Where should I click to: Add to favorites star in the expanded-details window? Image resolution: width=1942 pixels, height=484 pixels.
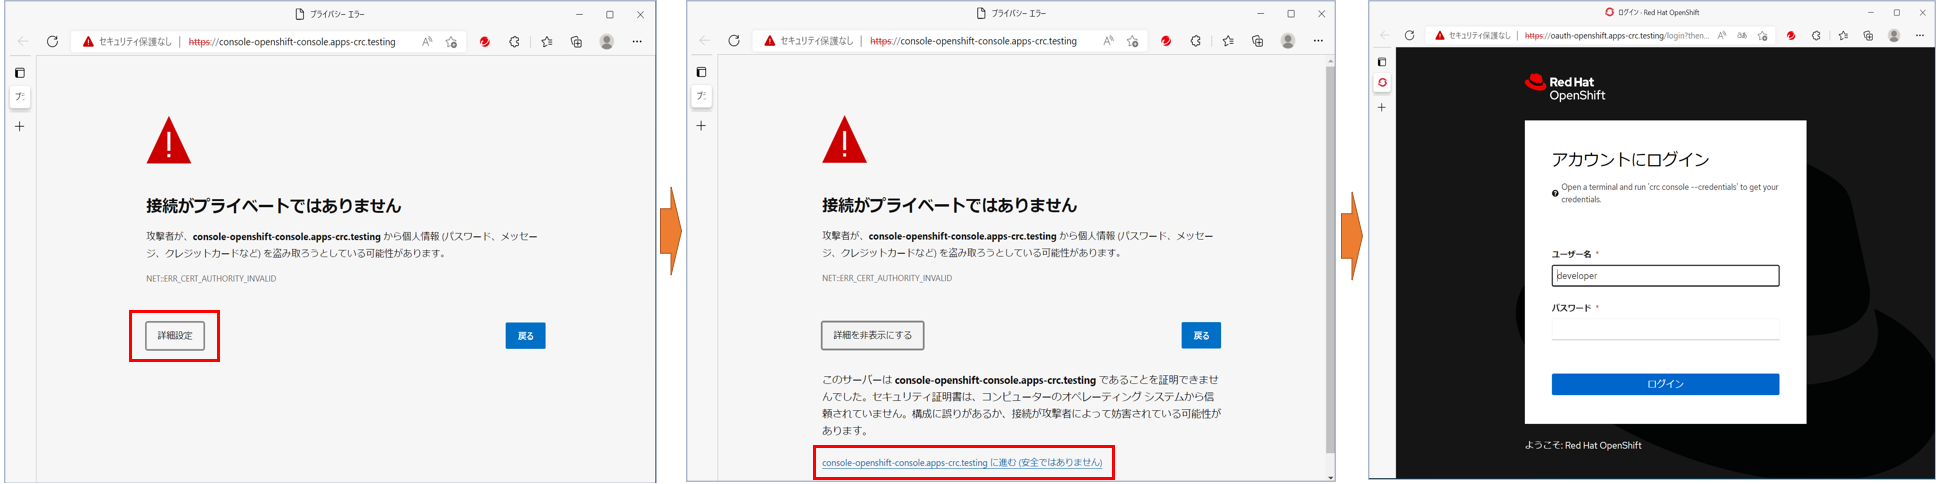[x=1132, y=41]
